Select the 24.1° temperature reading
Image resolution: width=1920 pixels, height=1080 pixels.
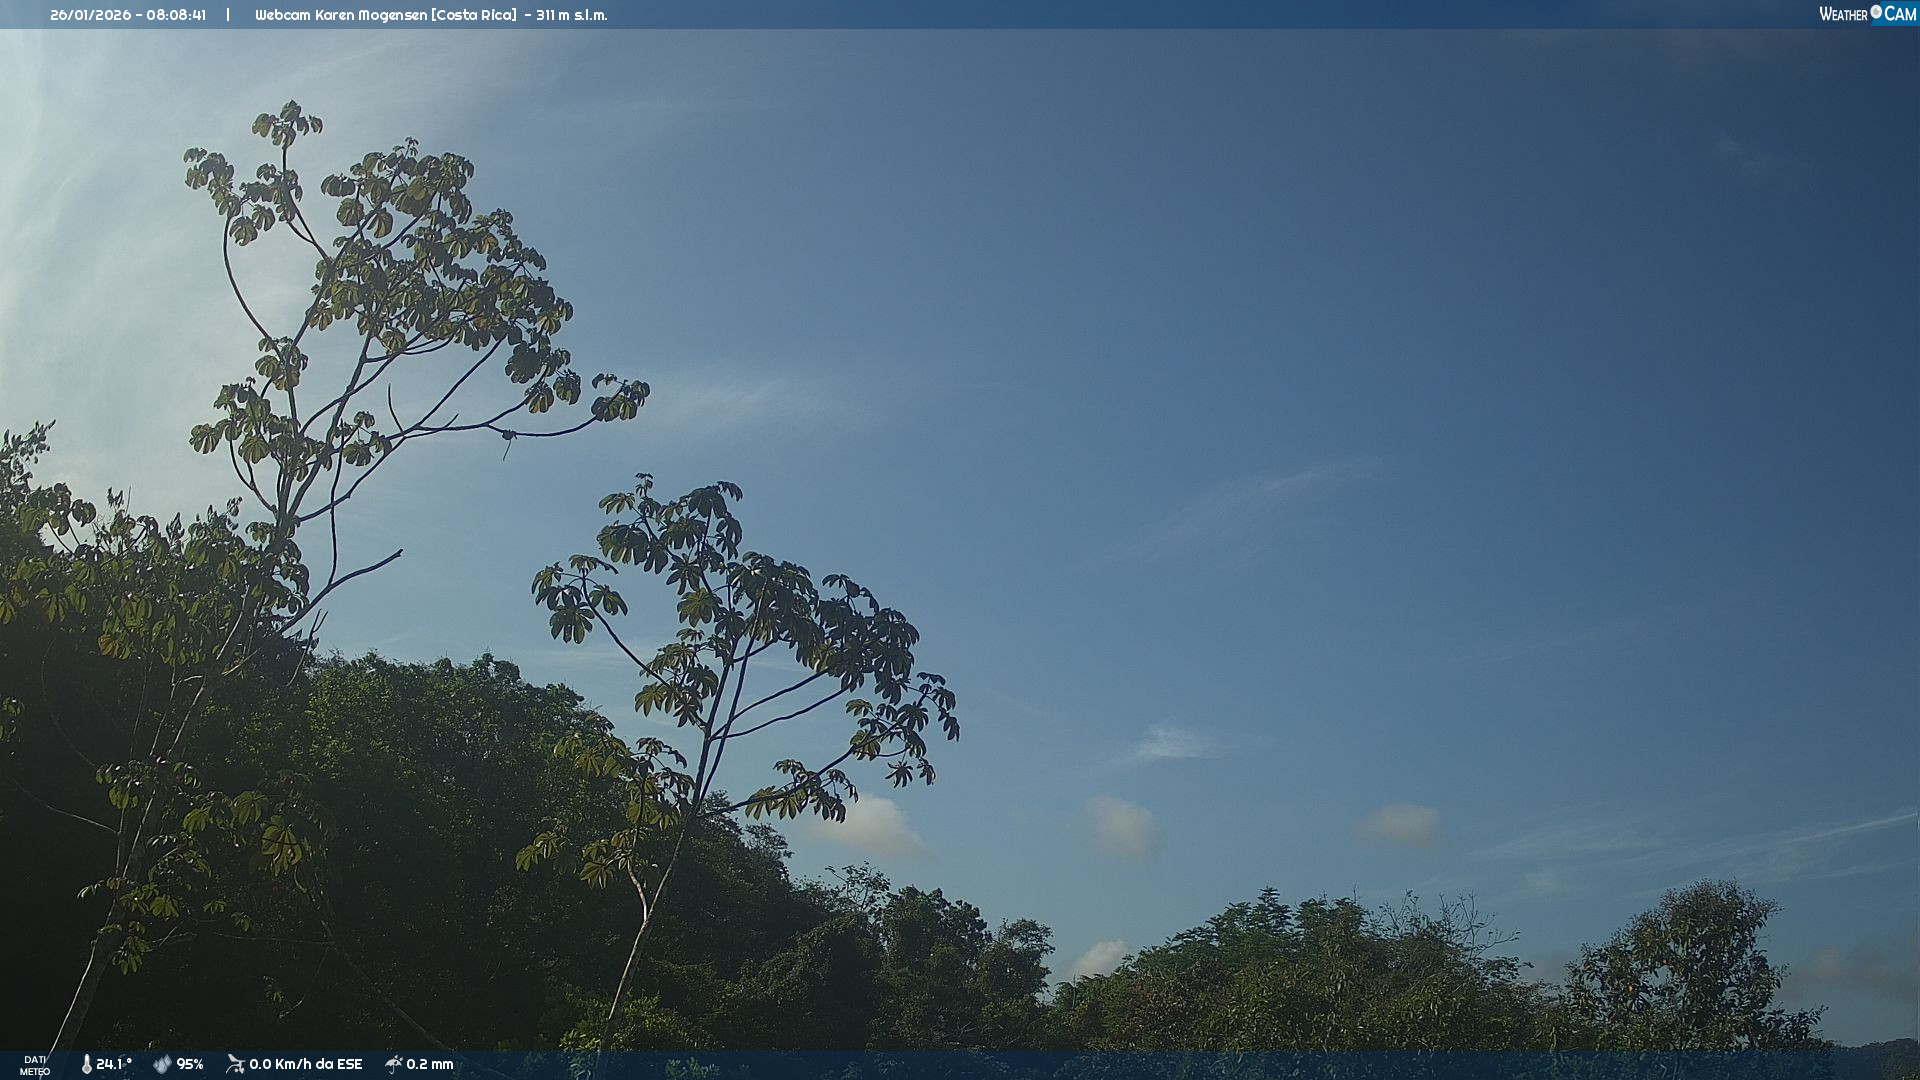[113, 1064]
